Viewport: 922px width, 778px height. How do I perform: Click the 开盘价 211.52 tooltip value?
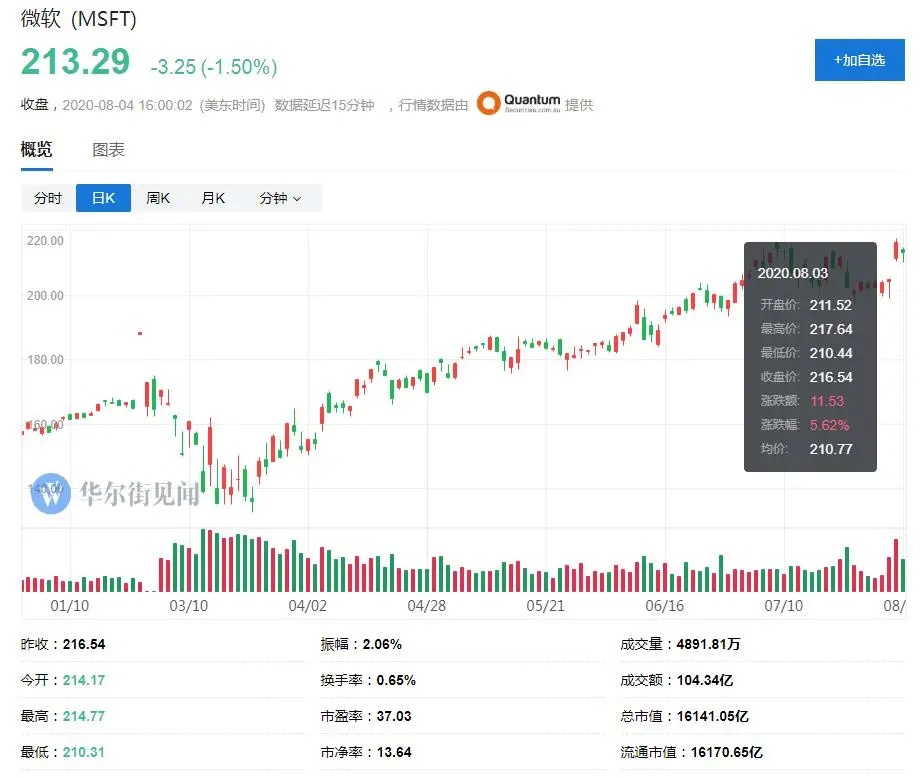tap(830, 305)
